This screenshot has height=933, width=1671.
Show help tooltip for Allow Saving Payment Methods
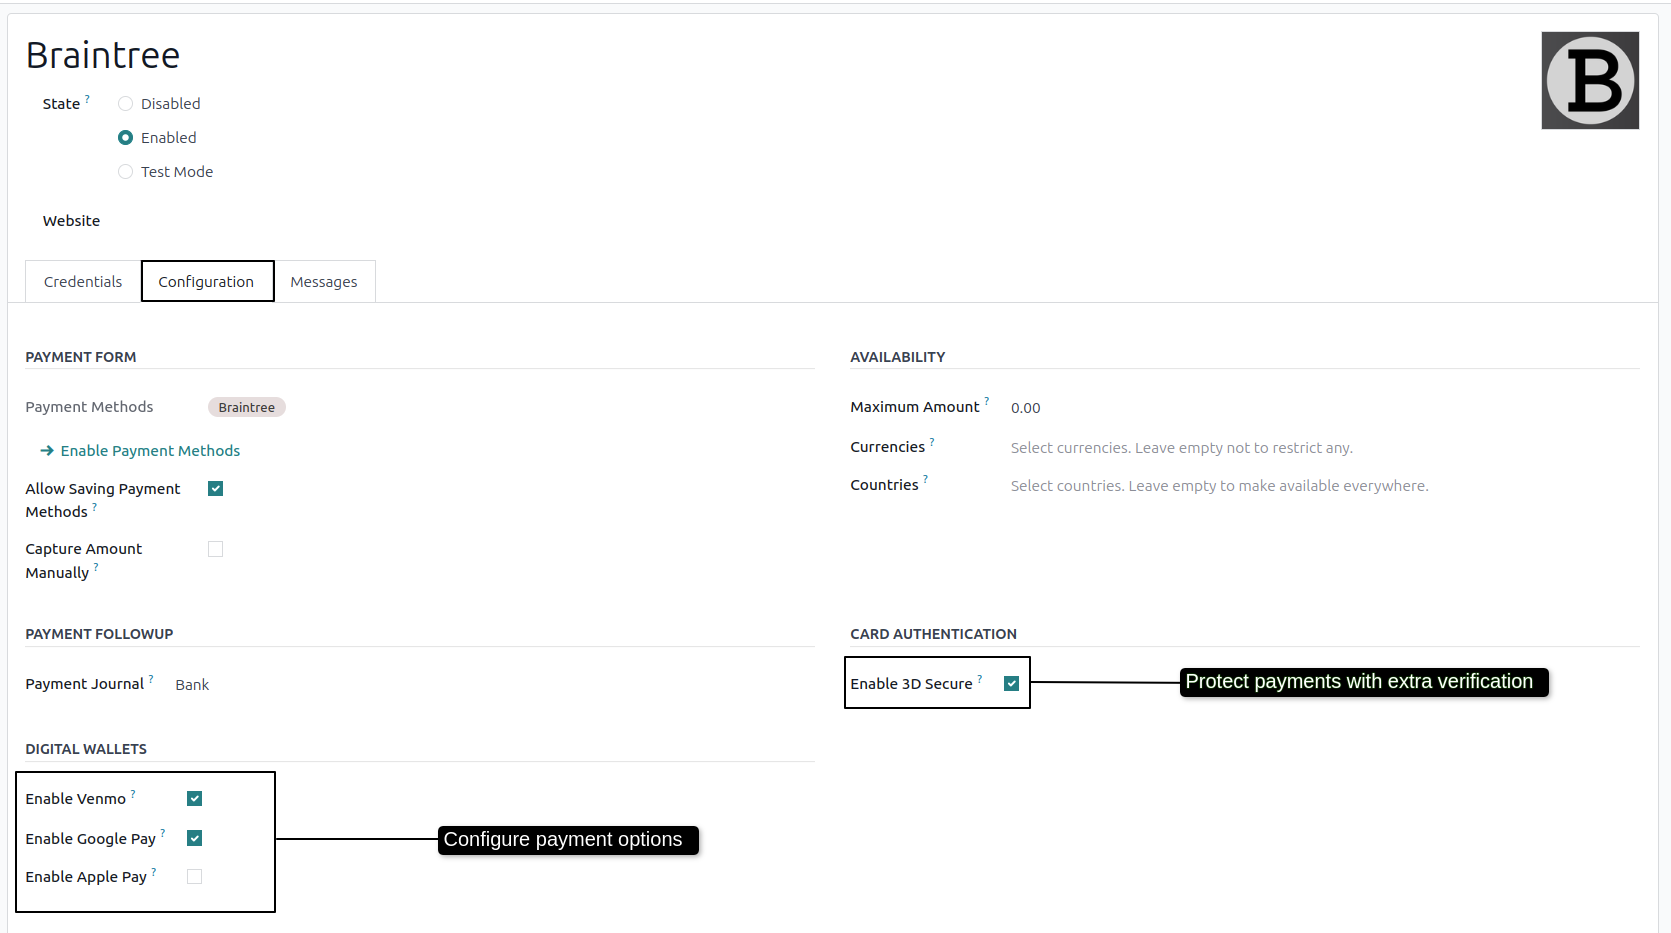94,506
